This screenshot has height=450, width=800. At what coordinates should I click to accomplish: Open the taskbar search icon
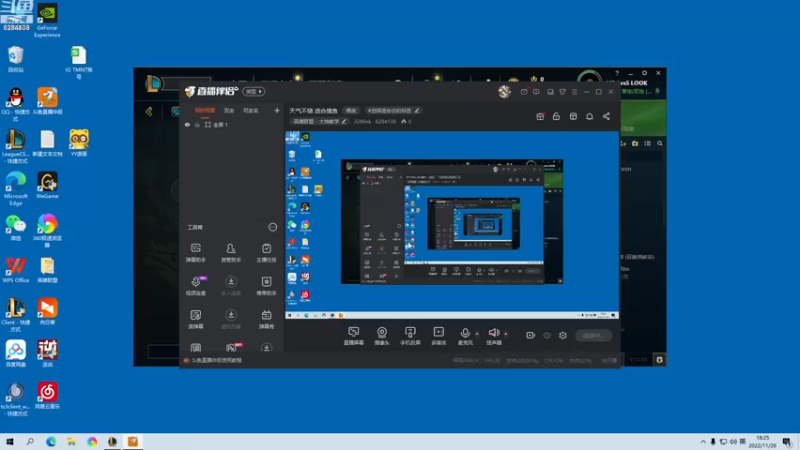click(x=30, y=442)
